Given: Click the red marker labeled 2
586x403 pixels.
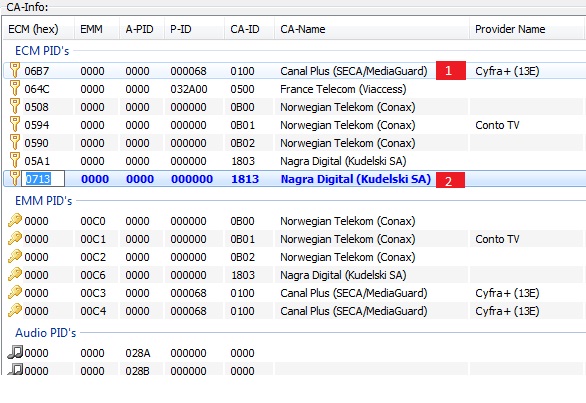Looking at the screenshot, I should coord(450,180).
